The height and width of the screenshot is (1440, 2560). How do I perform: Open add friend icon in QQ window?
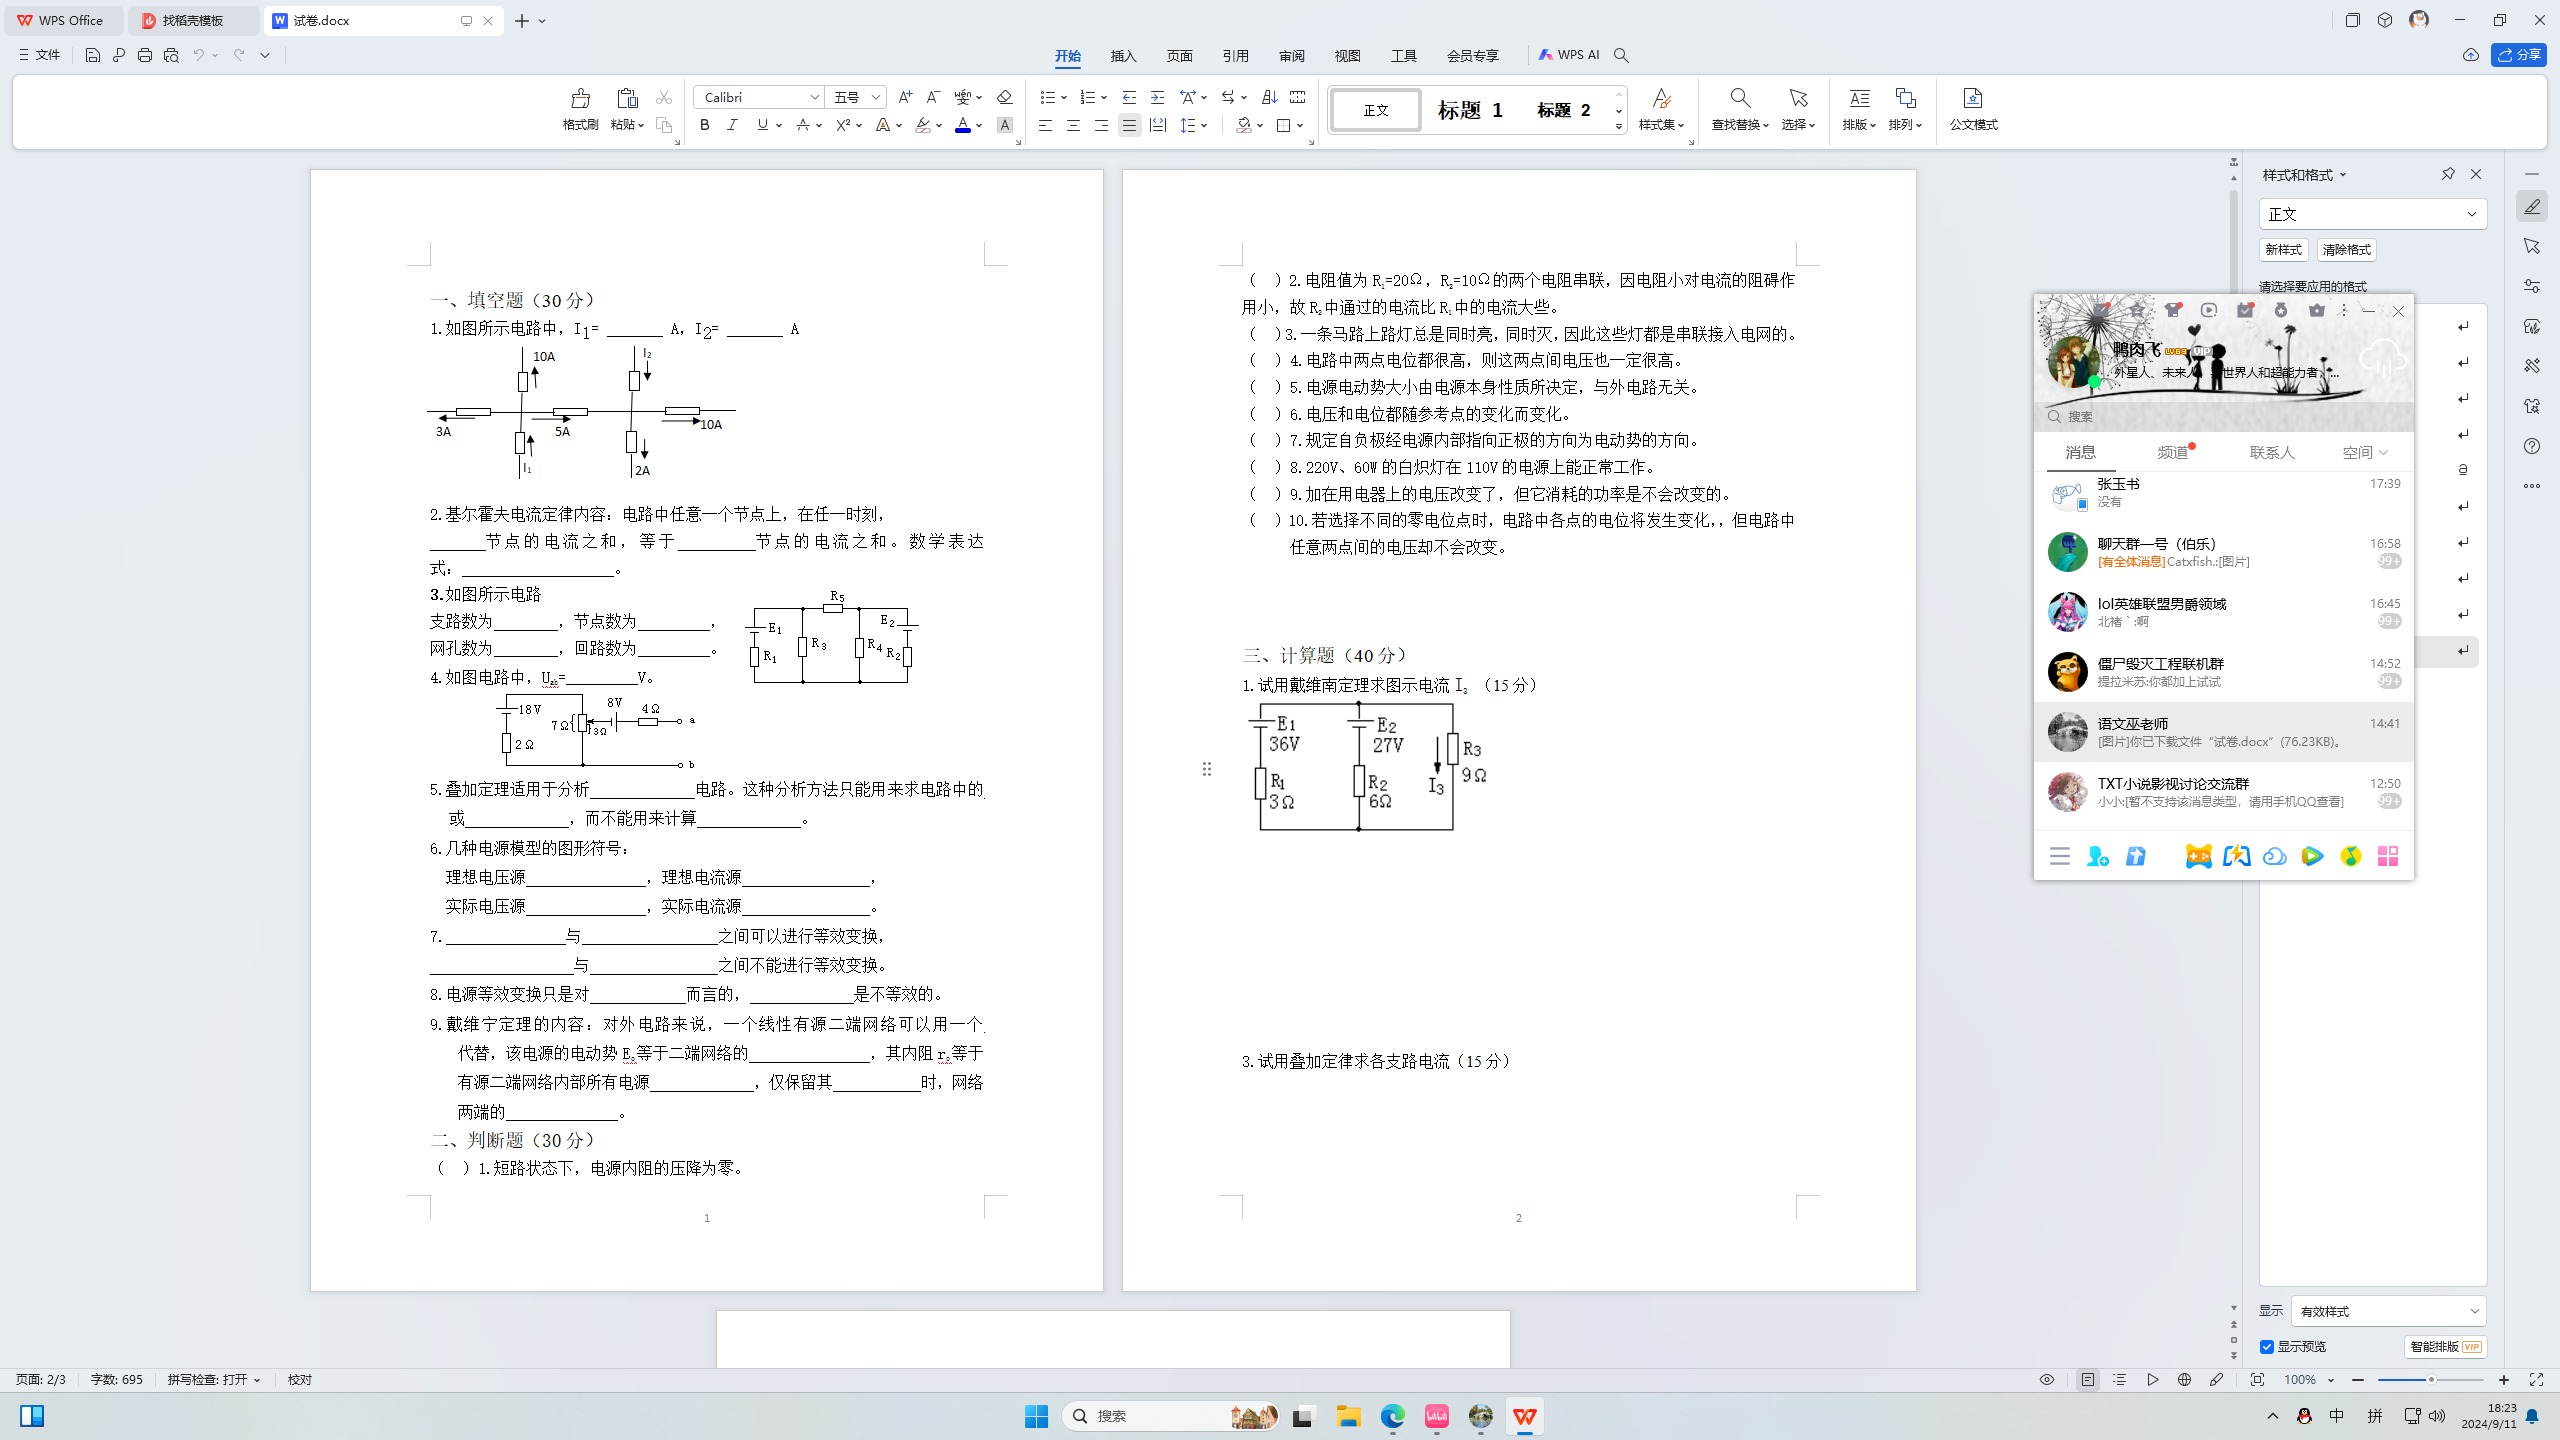[x=2097, y=856]
